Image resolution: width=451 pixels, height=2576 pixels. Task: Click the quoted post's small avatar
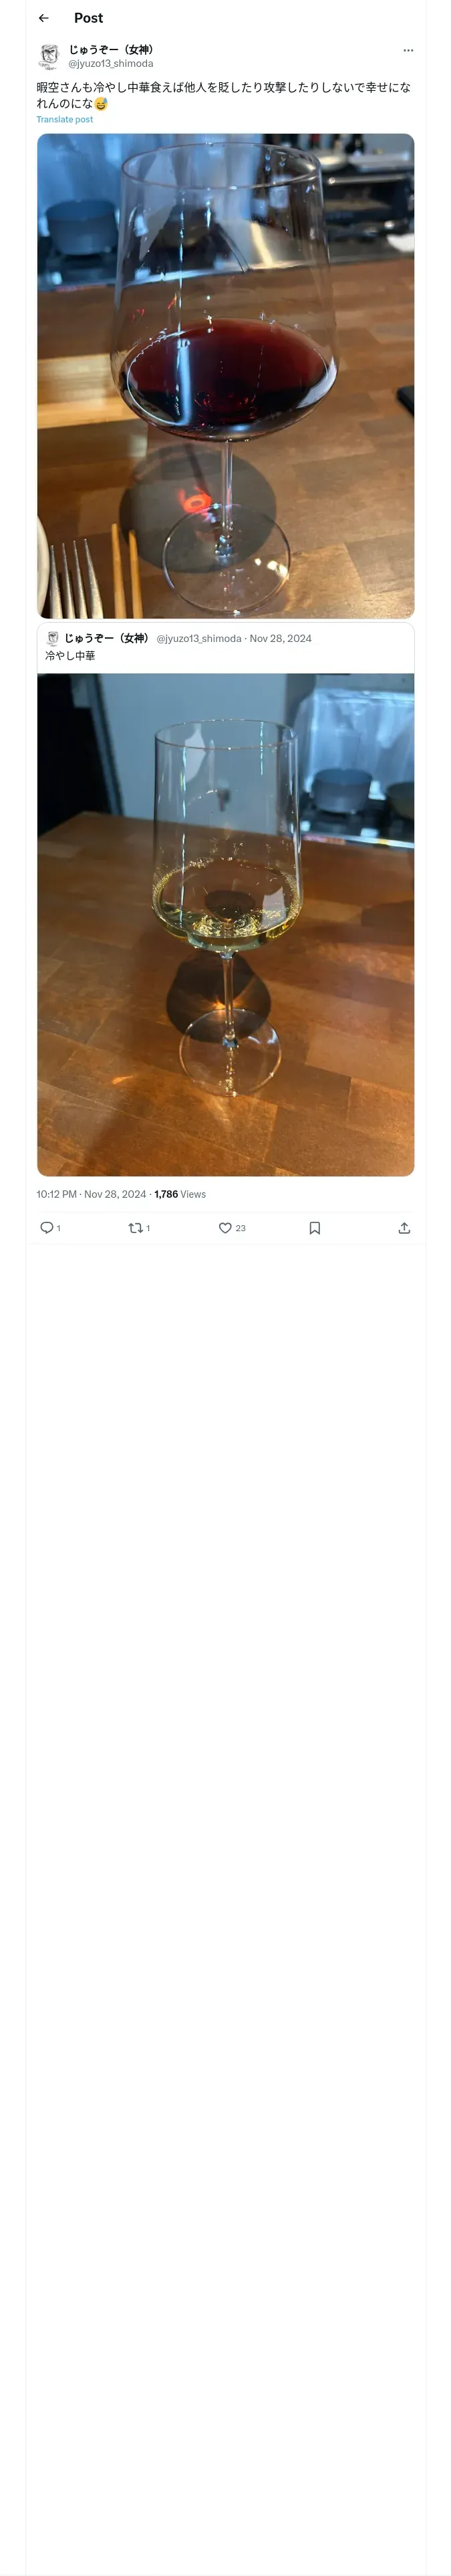pyautogui.click(x=53, y=638)
